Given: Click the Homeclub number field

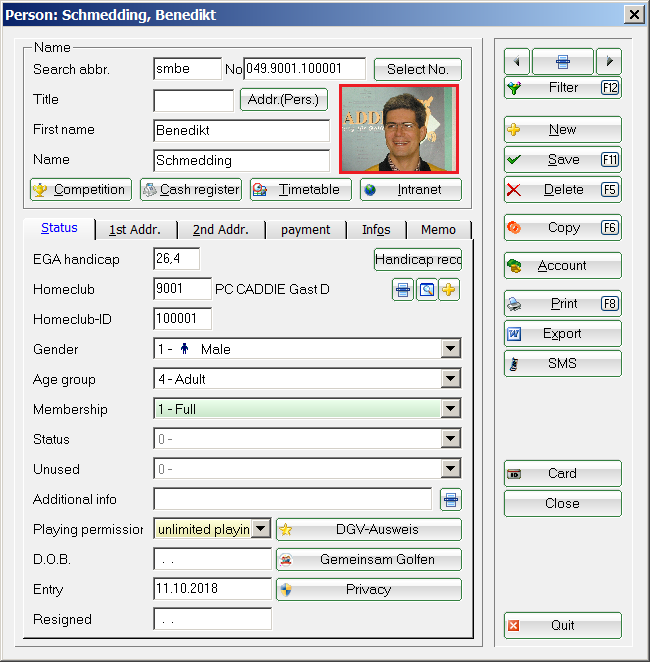Looking at the screenshot, I should 182,289.
